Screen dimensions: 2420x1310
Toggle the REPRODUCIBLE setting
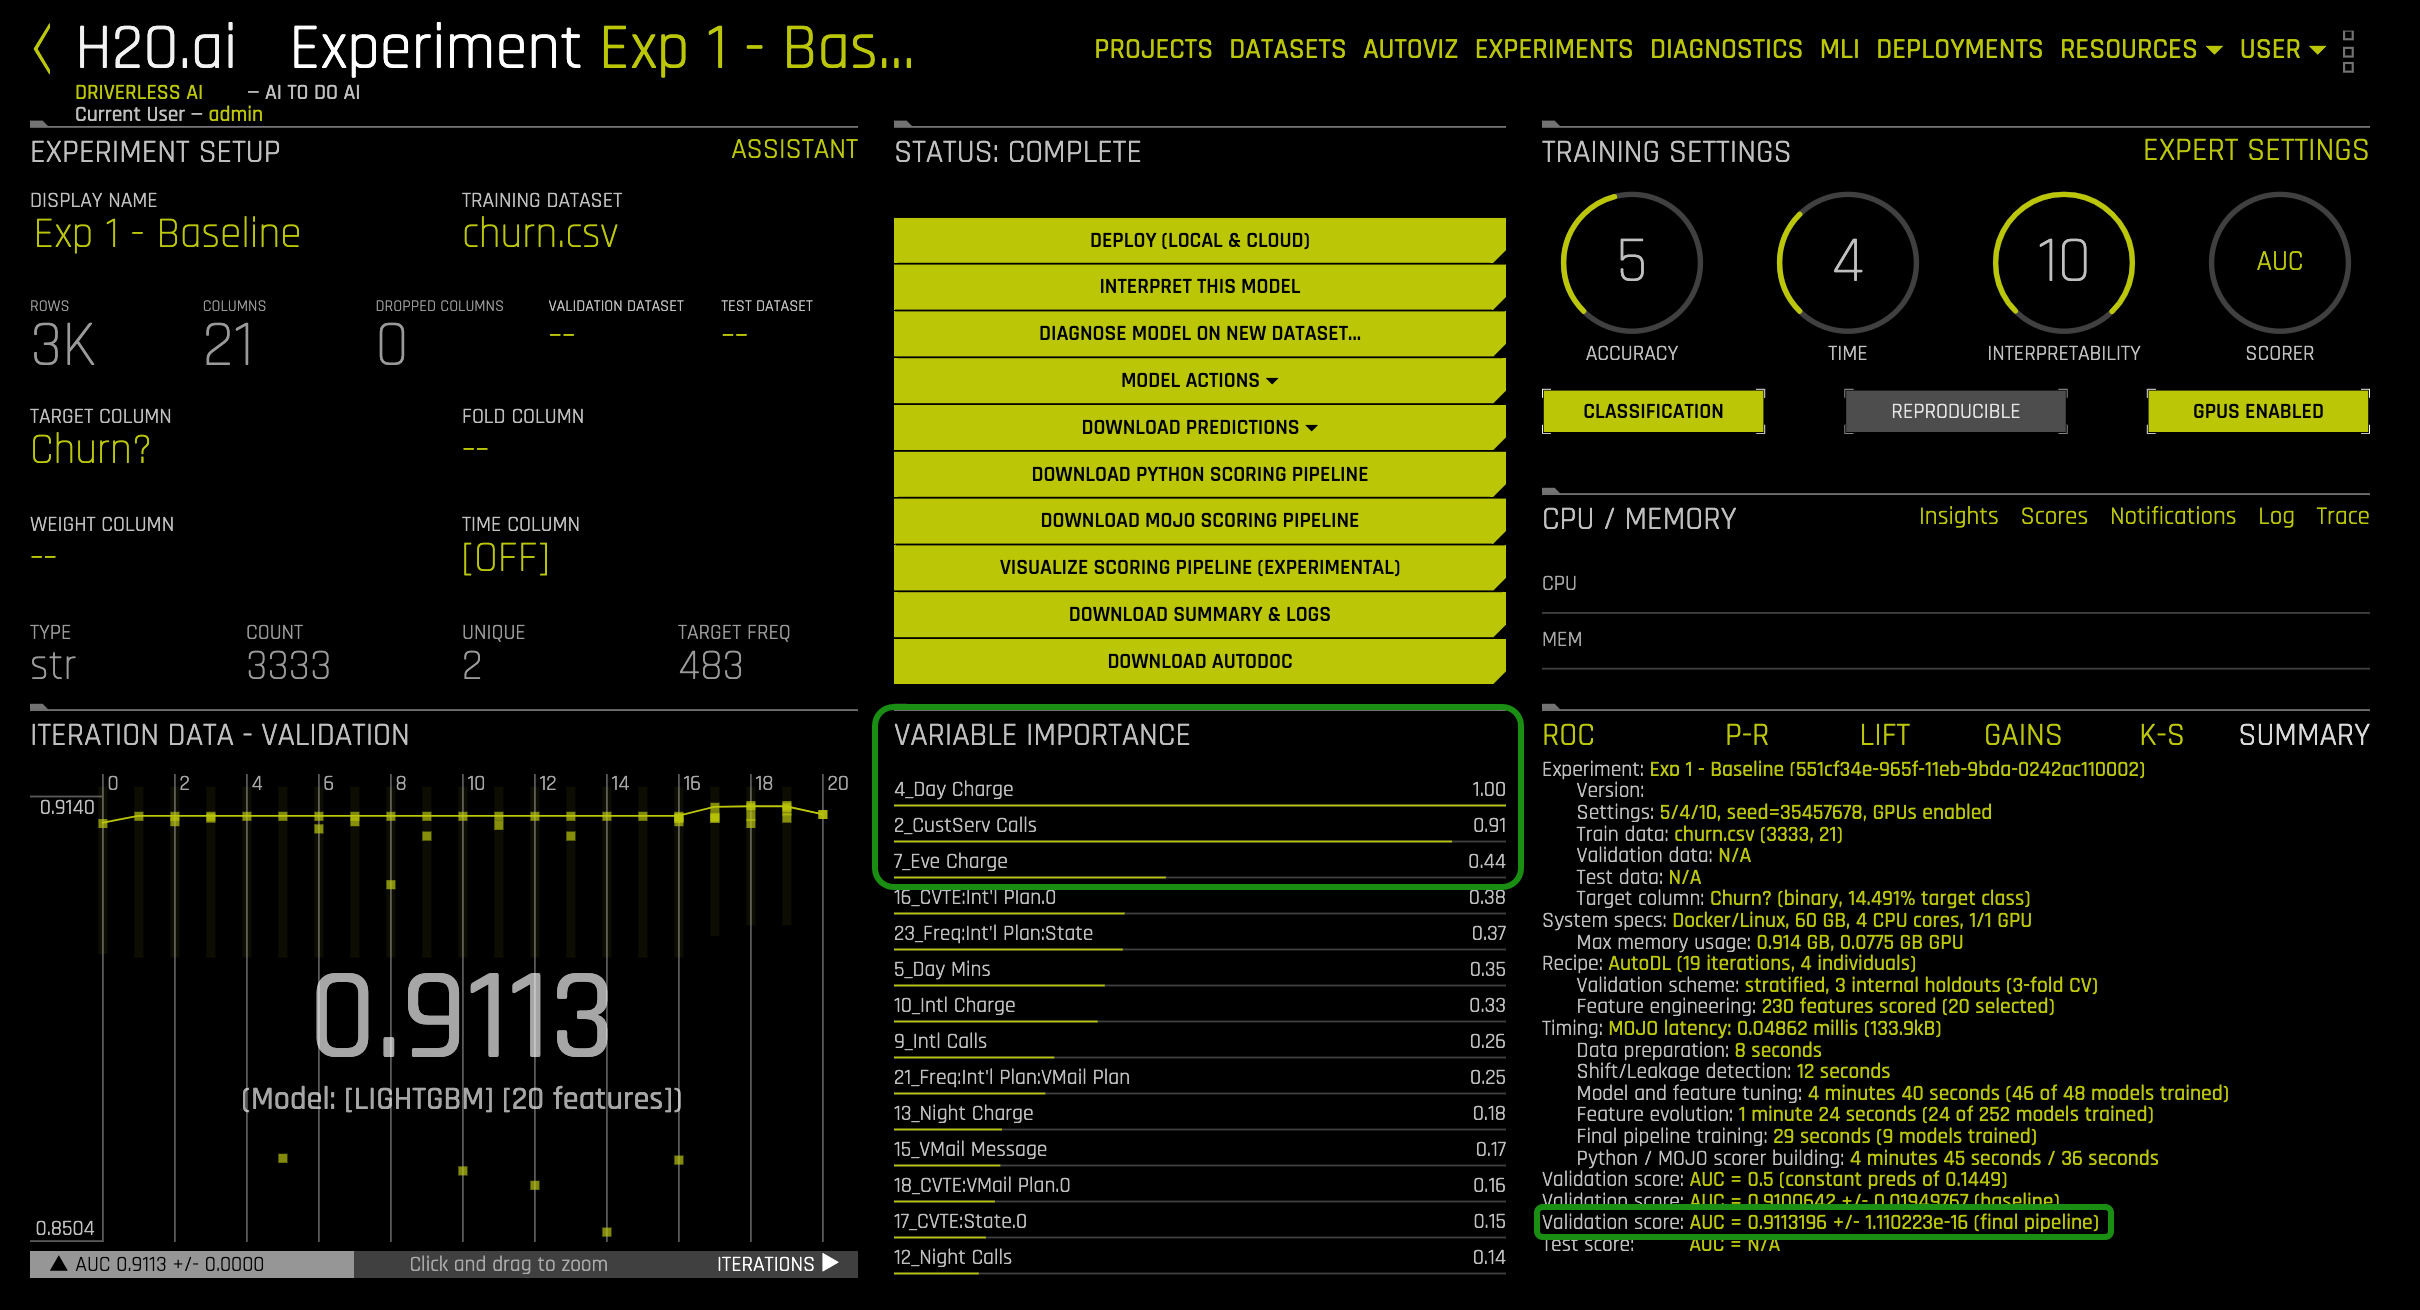tap(1955, 411)
